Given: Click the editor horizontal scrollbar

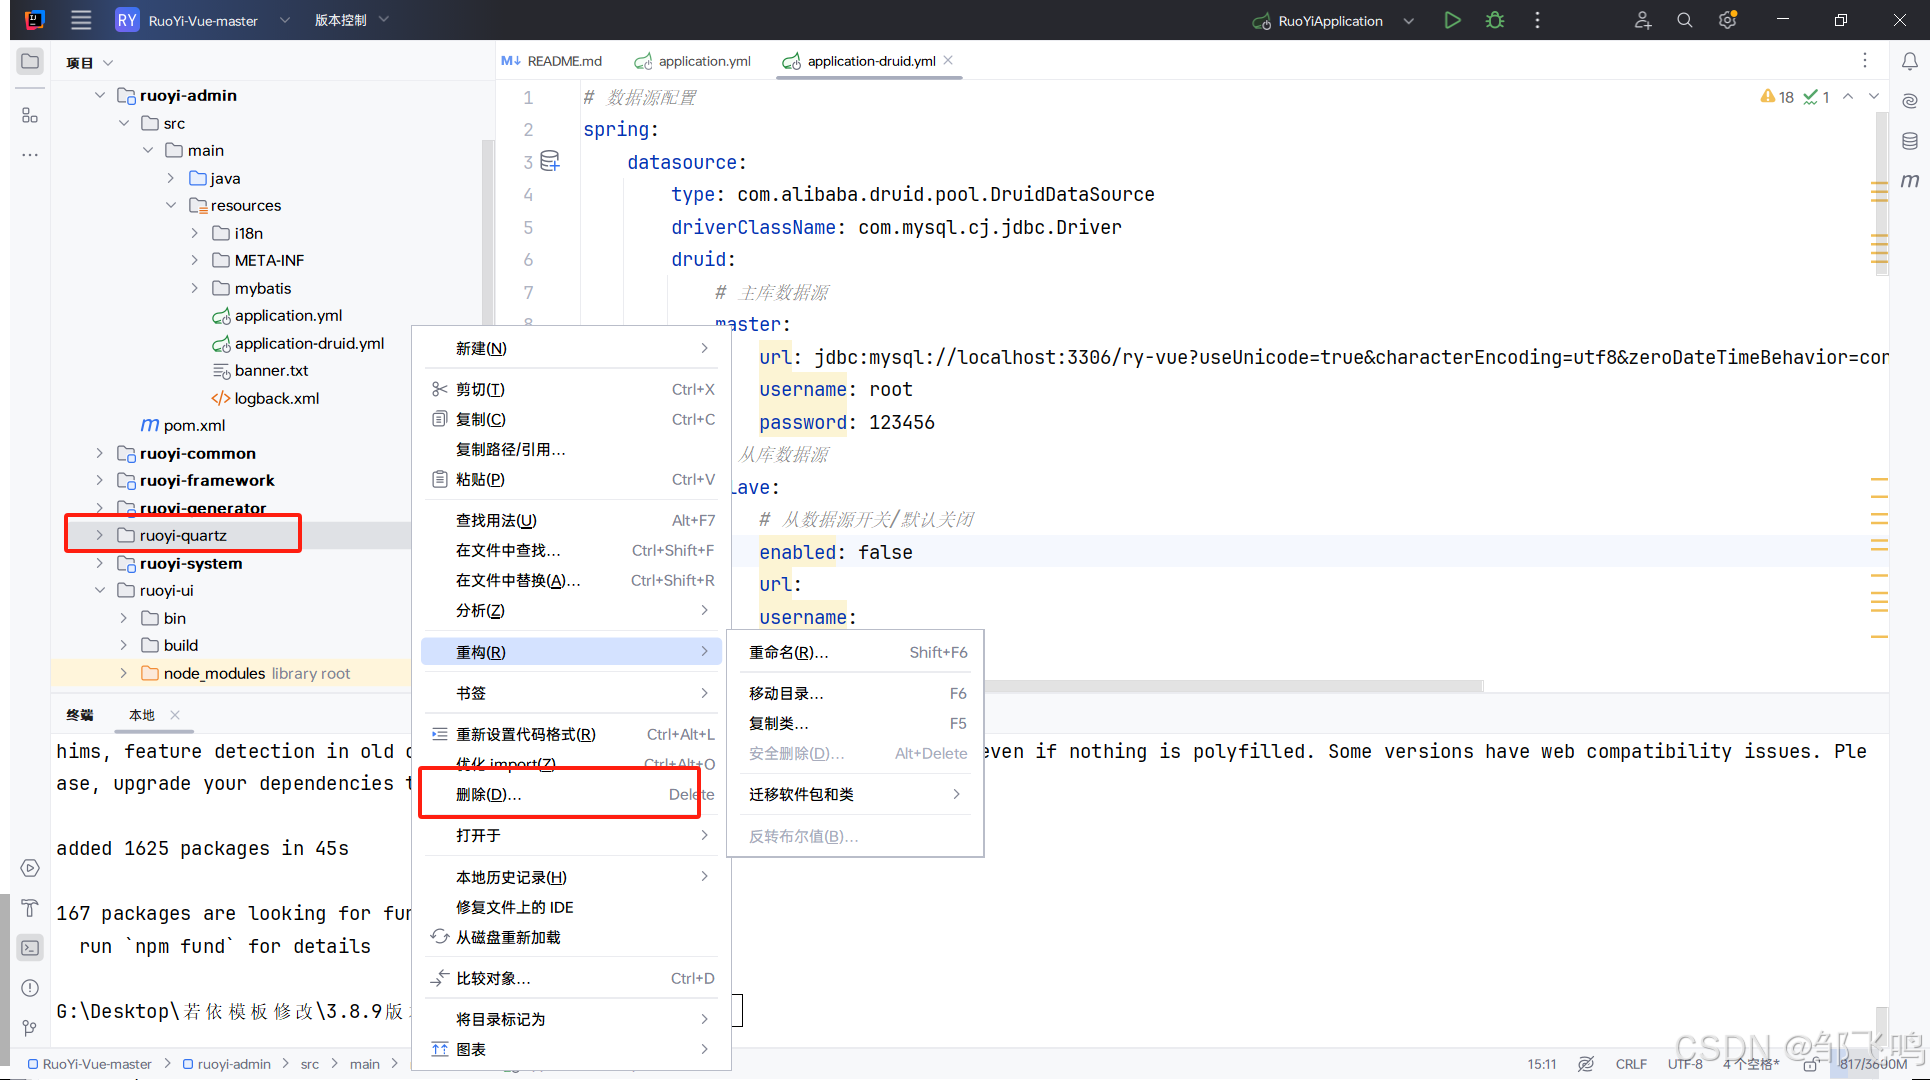Looking at the screenshot, I should [1233, 686].
